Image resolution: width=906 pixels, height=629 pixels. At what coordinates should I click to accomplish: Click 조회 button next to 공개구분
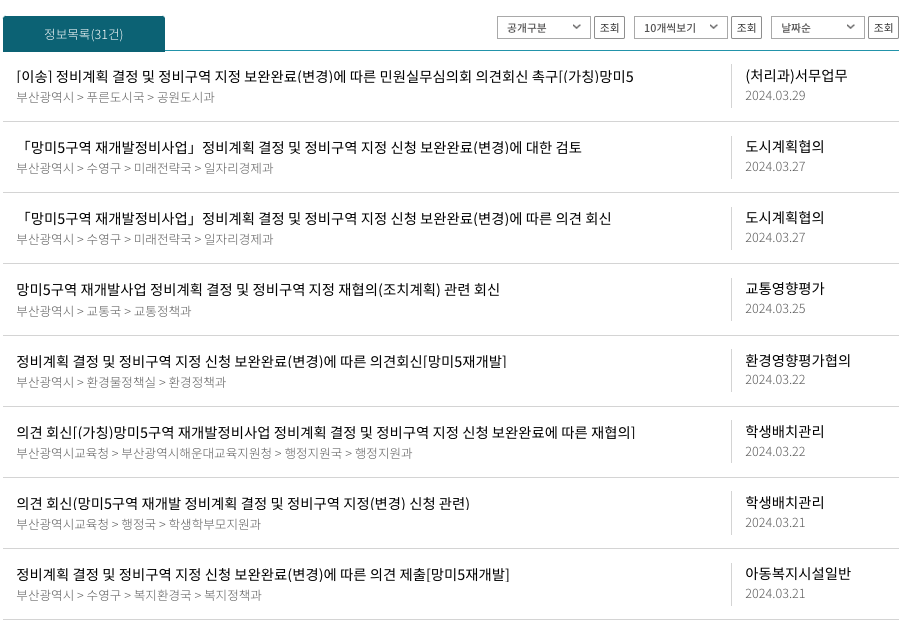[x=610, y=28]
